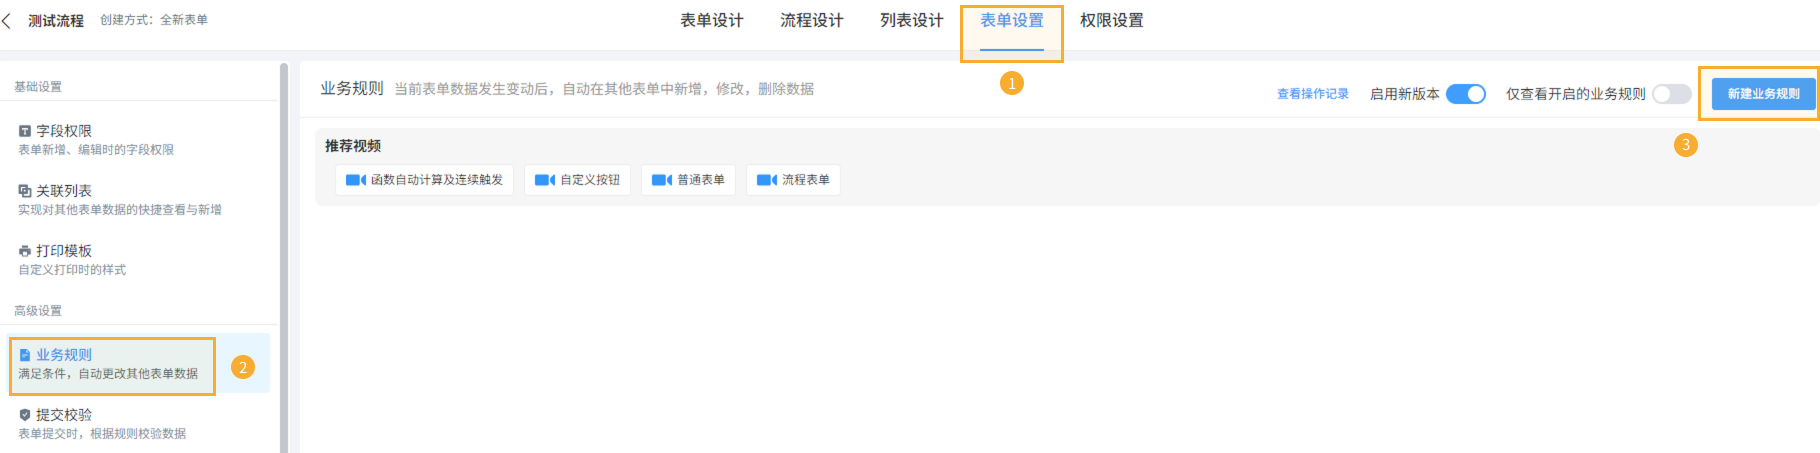Screen dimensions: 1820x453
Task: Open 字段权限 settings in sidebar
Action: pos(139,140)
